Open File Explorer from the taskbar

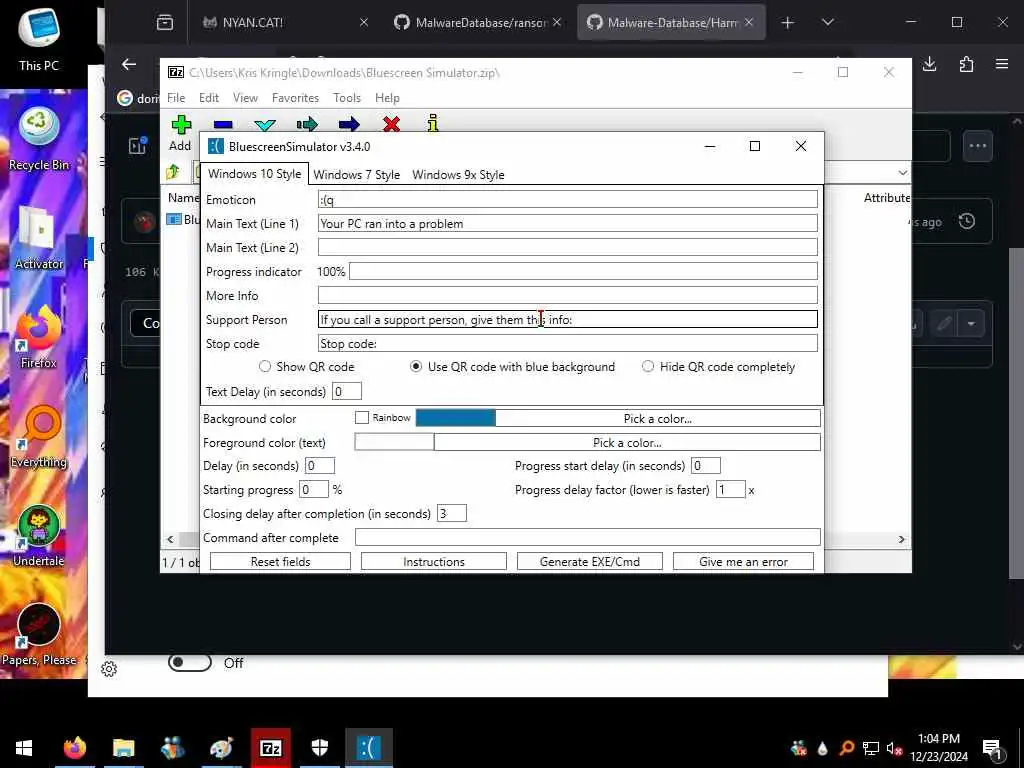123,748
